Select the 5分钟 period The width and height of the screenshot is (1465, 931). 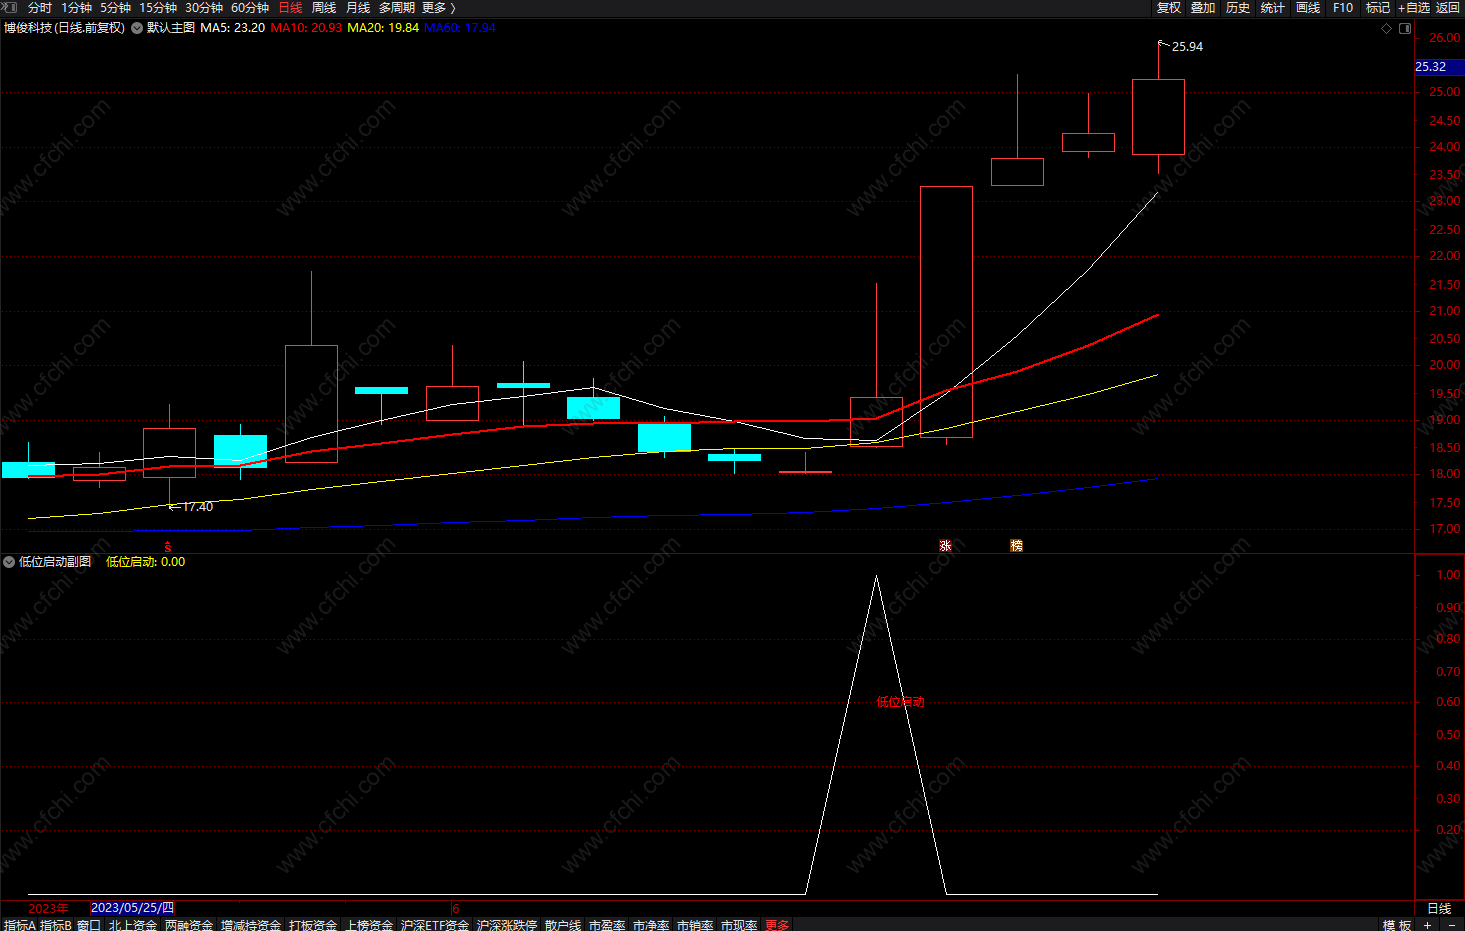[115, 8]
